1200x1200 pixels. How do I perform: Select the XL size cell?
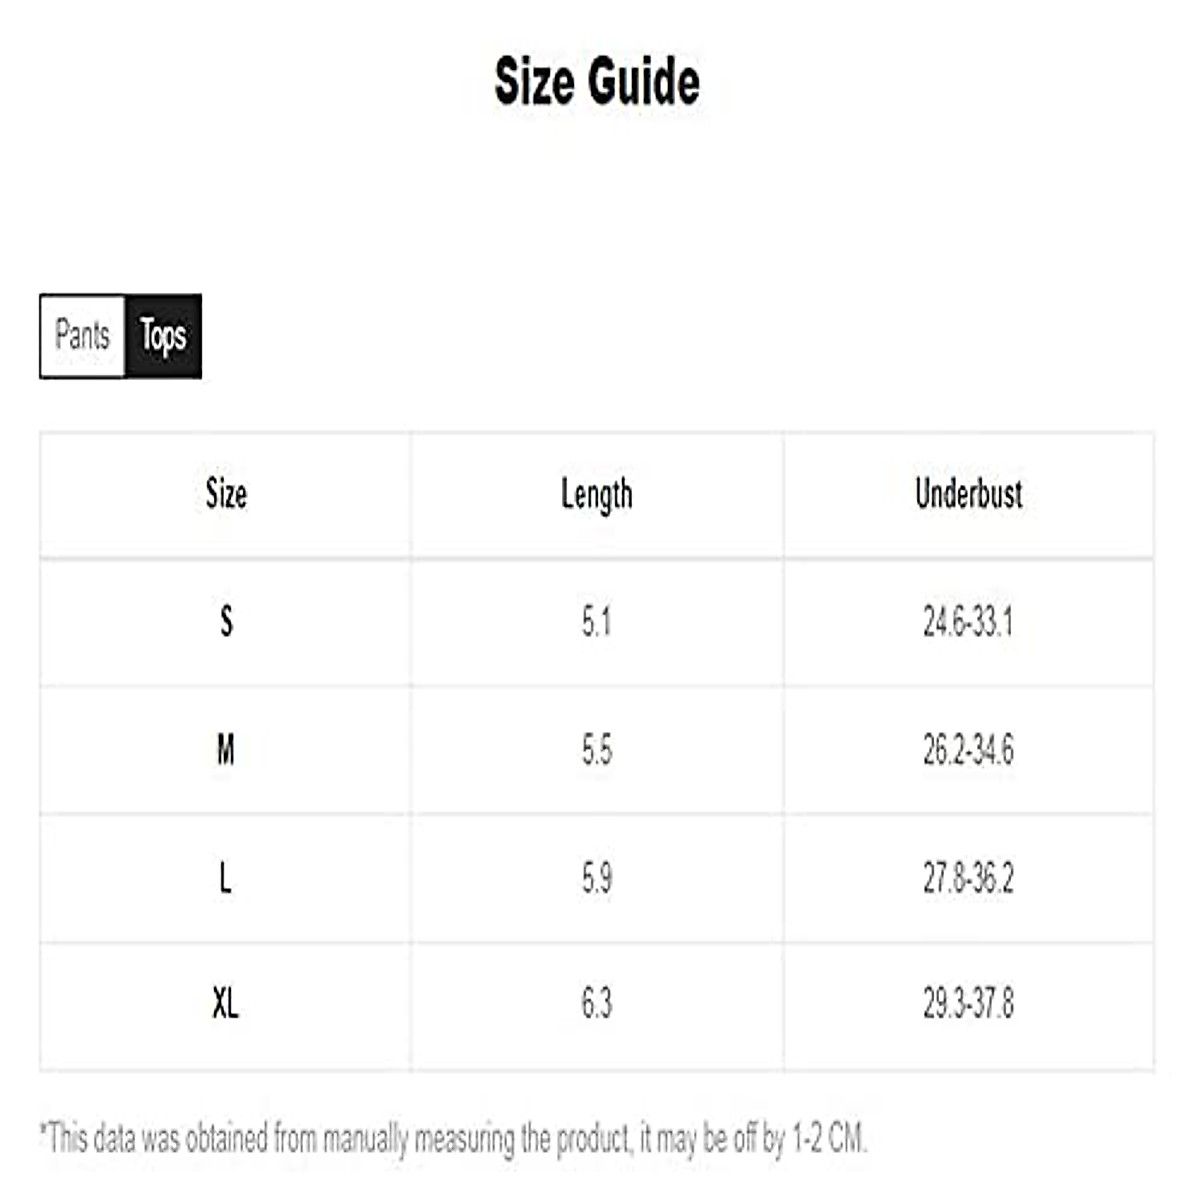click(x=226, y=1003)
